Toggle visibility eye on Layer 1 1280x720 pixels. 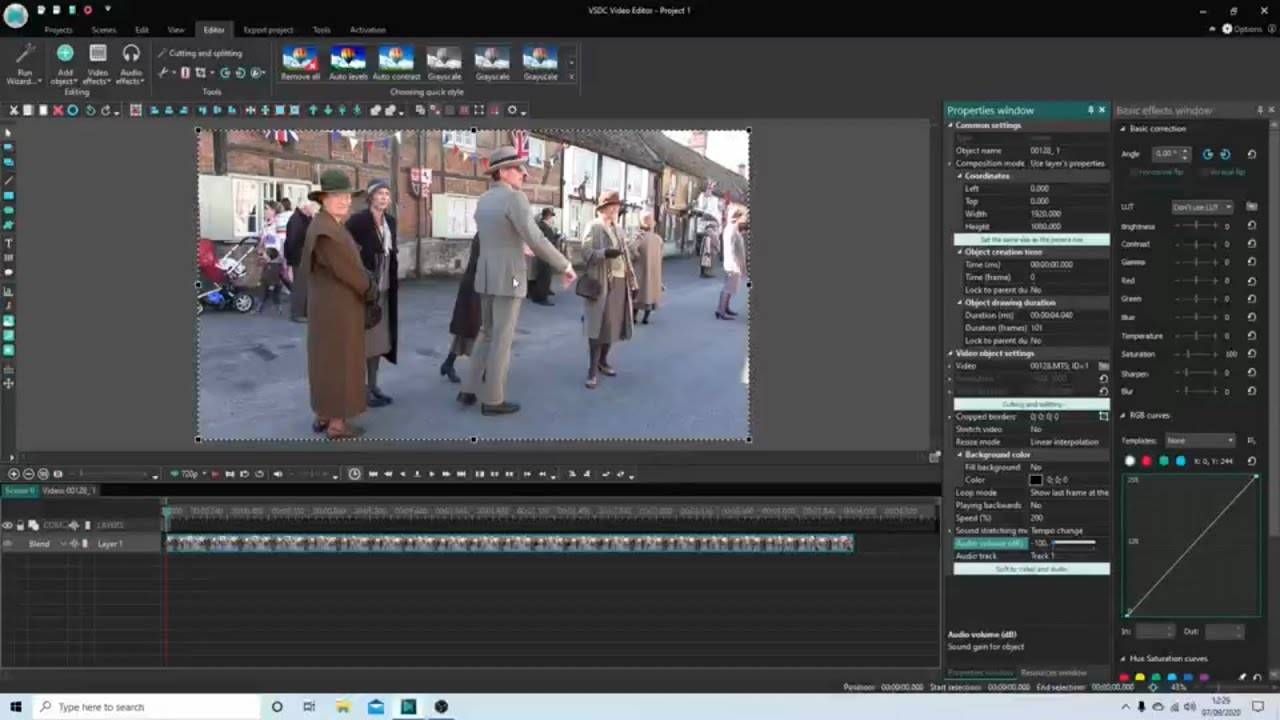8,544
